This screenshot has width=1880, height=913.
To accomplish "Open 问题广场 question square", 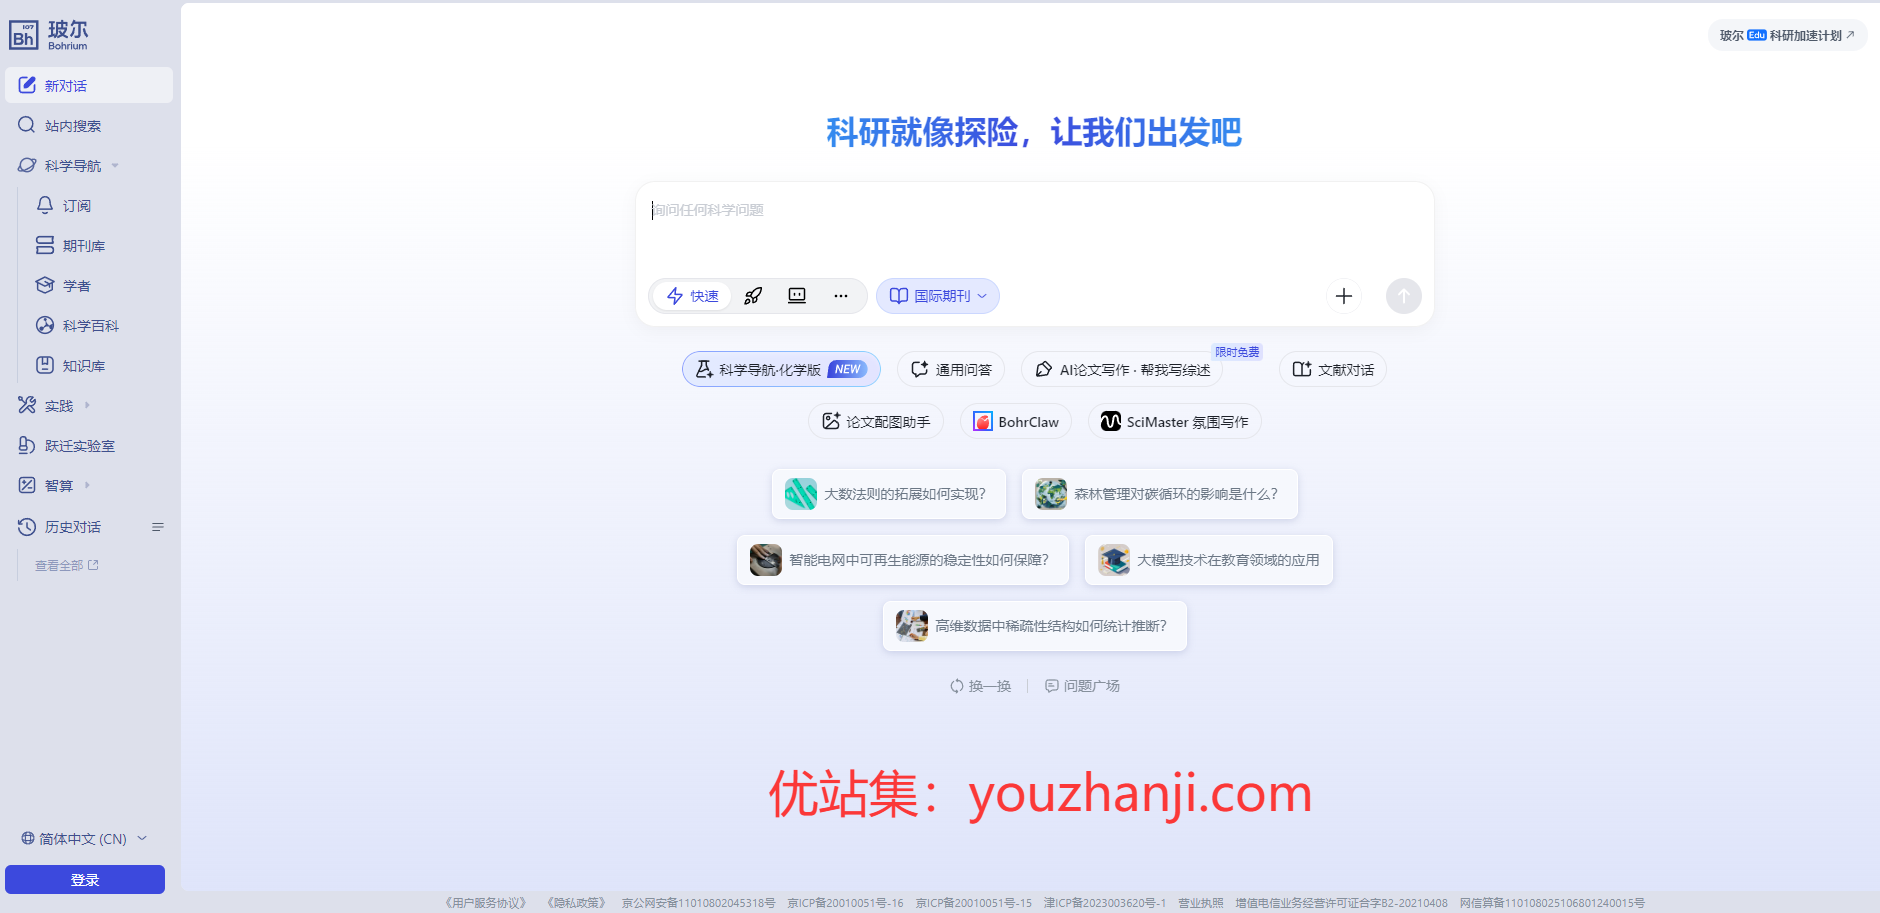I will pyautogui.click(x=1082, y=686).
